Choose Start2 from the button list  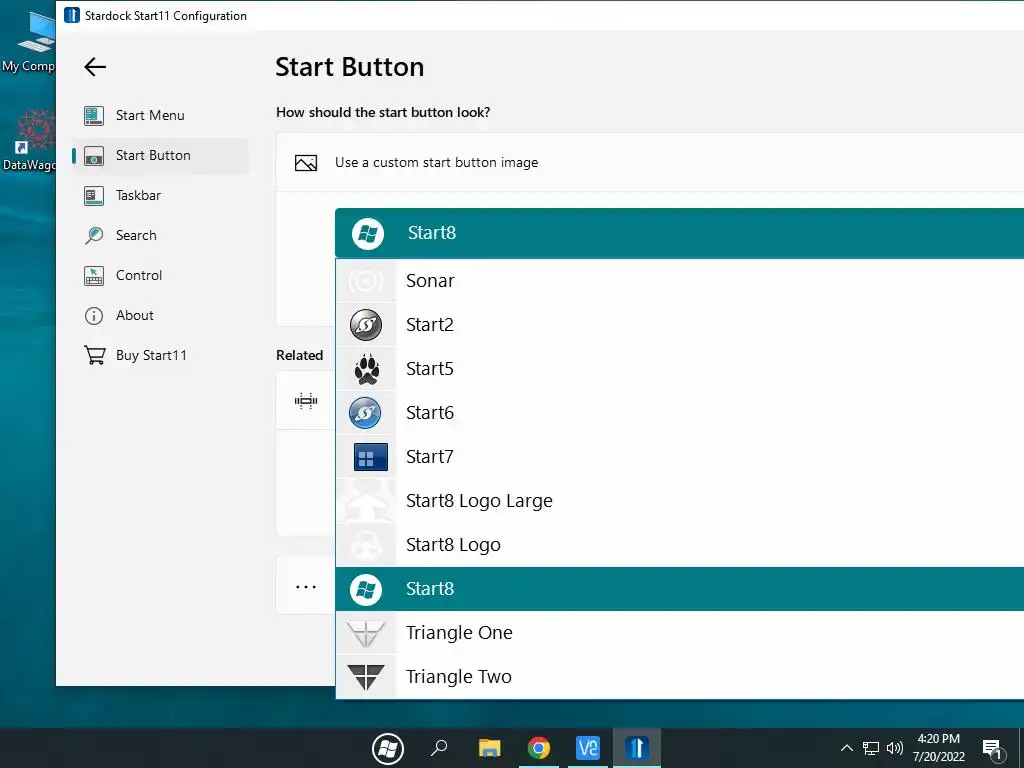tap(679, 325)
